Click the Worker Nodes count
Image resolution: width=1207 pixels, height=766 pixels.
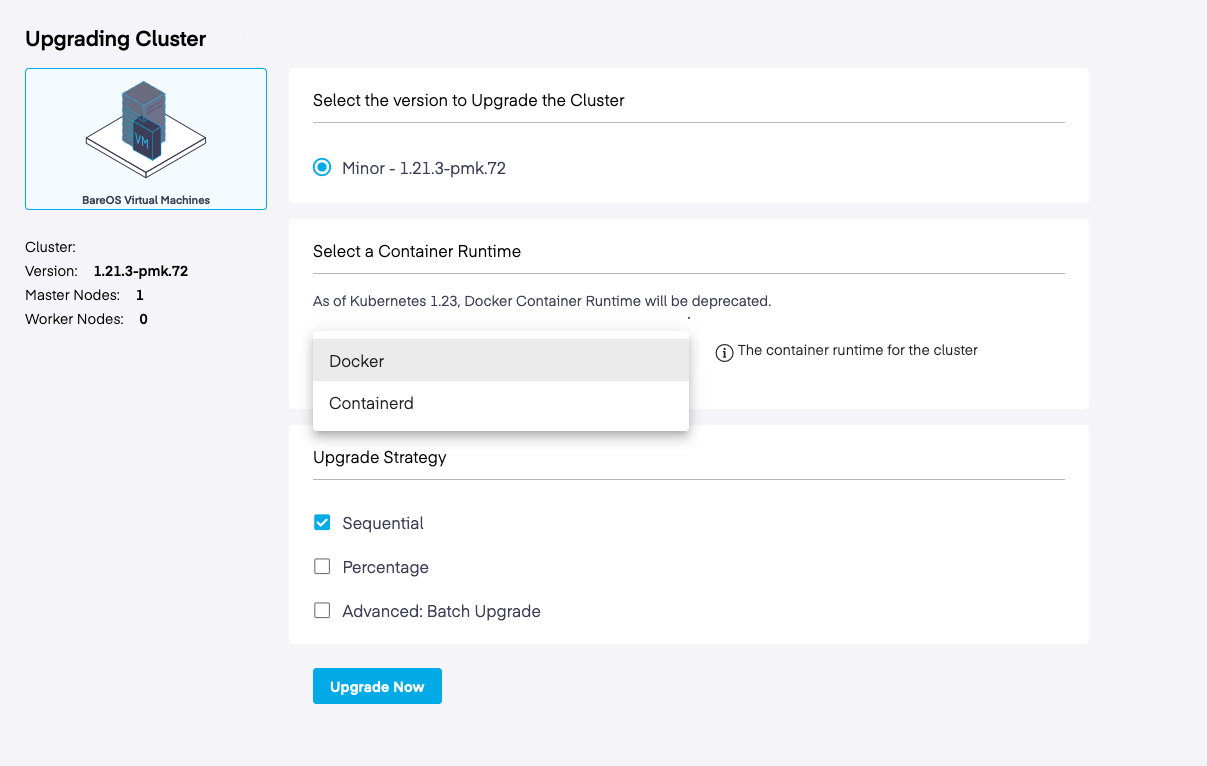(x=144, y=319)
